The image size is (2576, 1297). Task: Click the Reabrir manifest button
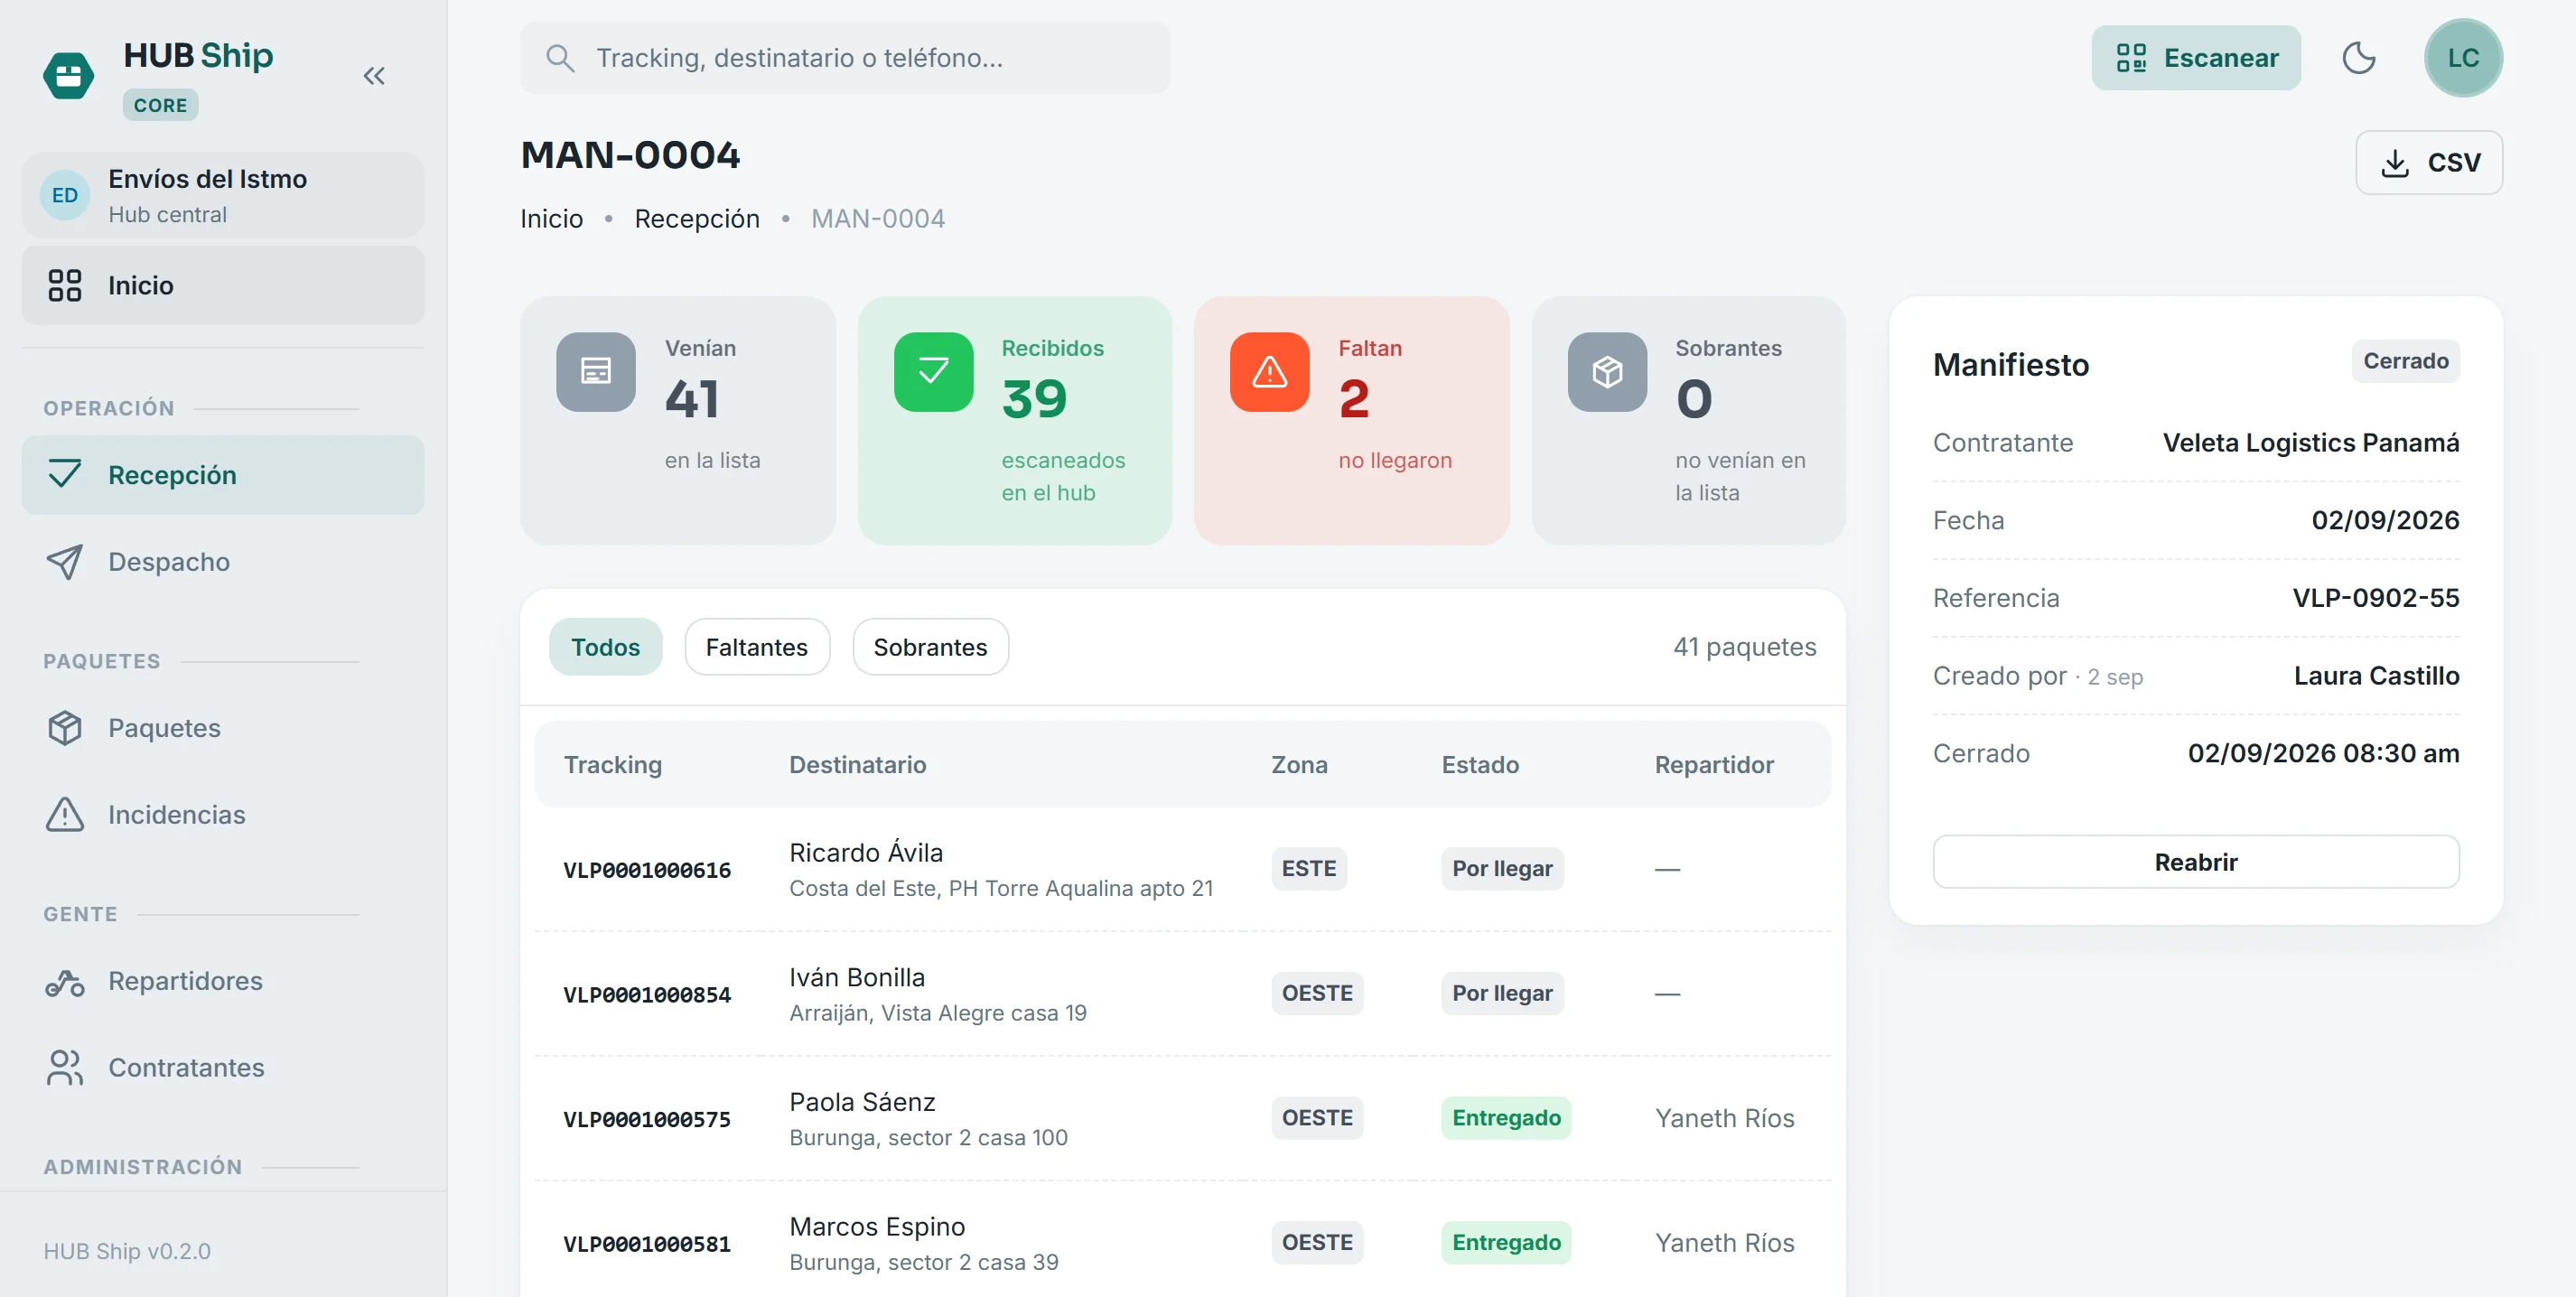point(2195,862)
